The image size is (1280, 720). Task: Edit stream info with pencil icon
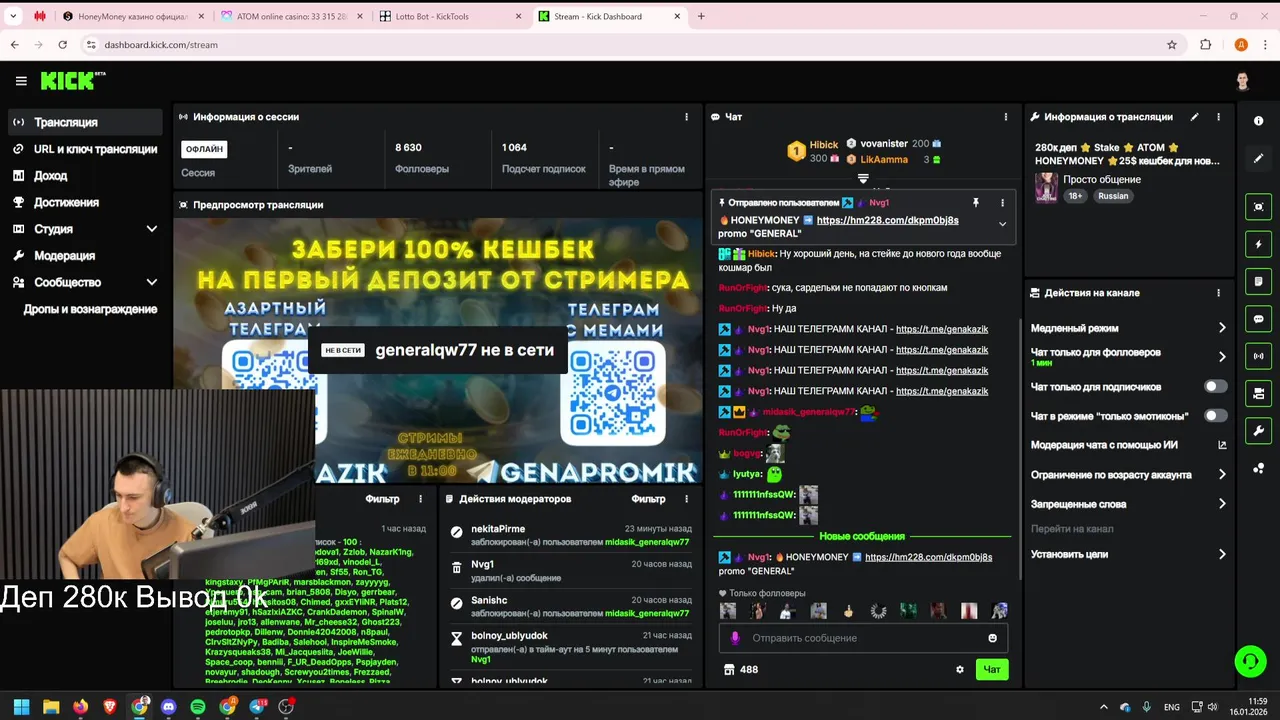(1194, 117)
